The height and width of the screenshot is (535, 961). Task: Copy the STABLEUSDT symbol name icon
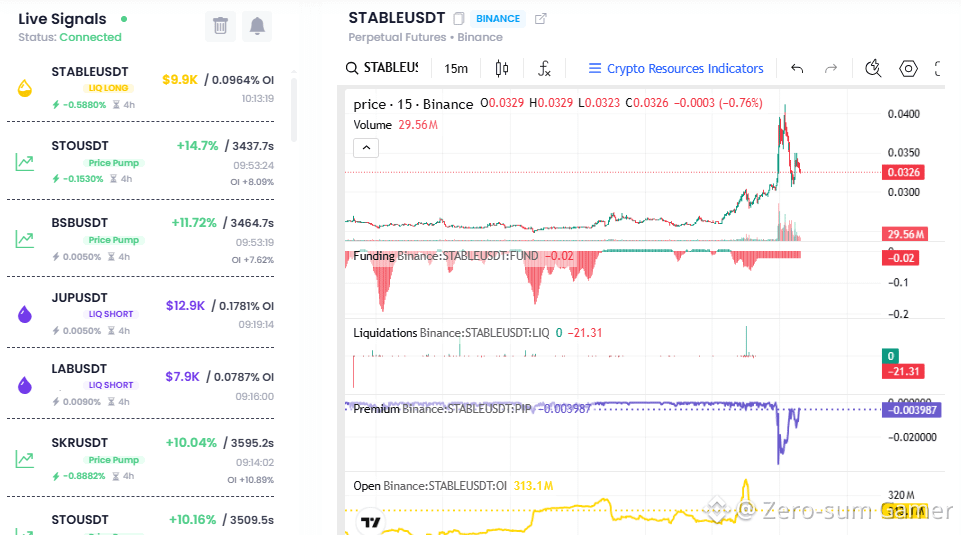coord(458,18)
